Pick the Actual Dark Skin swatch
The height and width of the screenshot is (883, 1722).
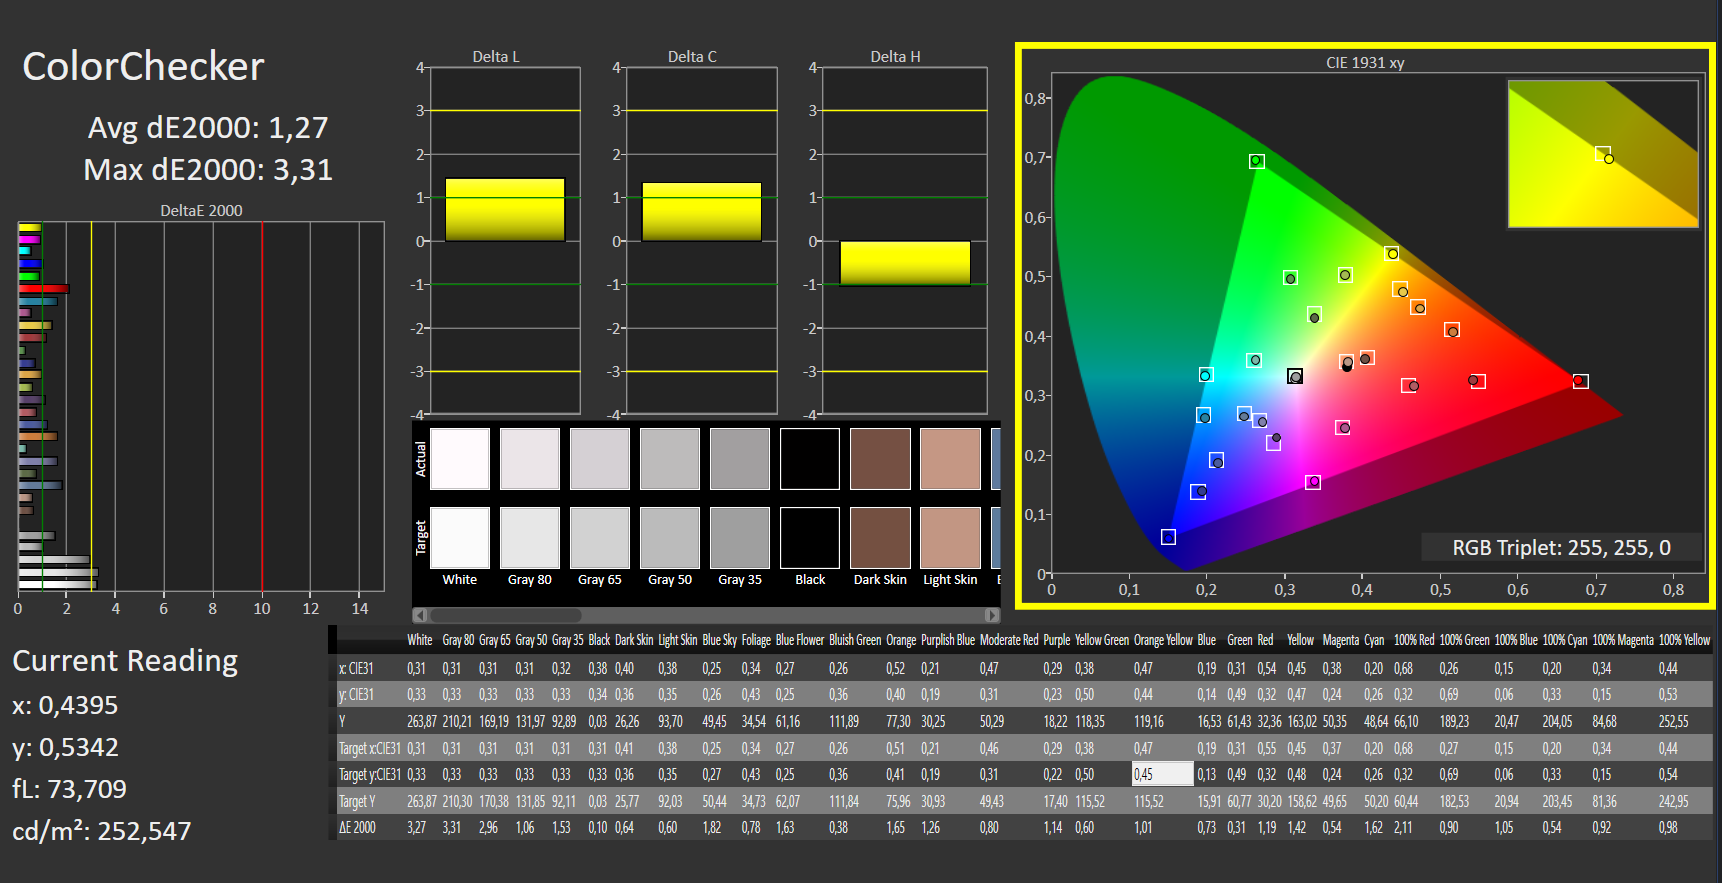880,459
